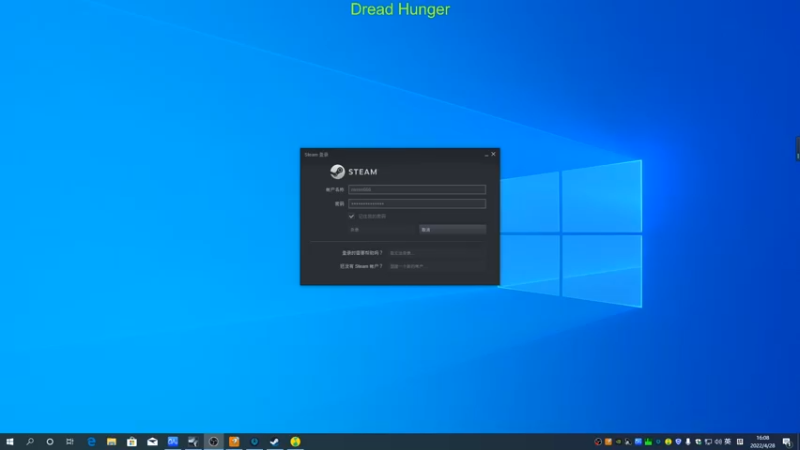Open the blue app icon next to Mail
Screen dimensions: 800x450
pyautogui.click(x=172, y=442)
